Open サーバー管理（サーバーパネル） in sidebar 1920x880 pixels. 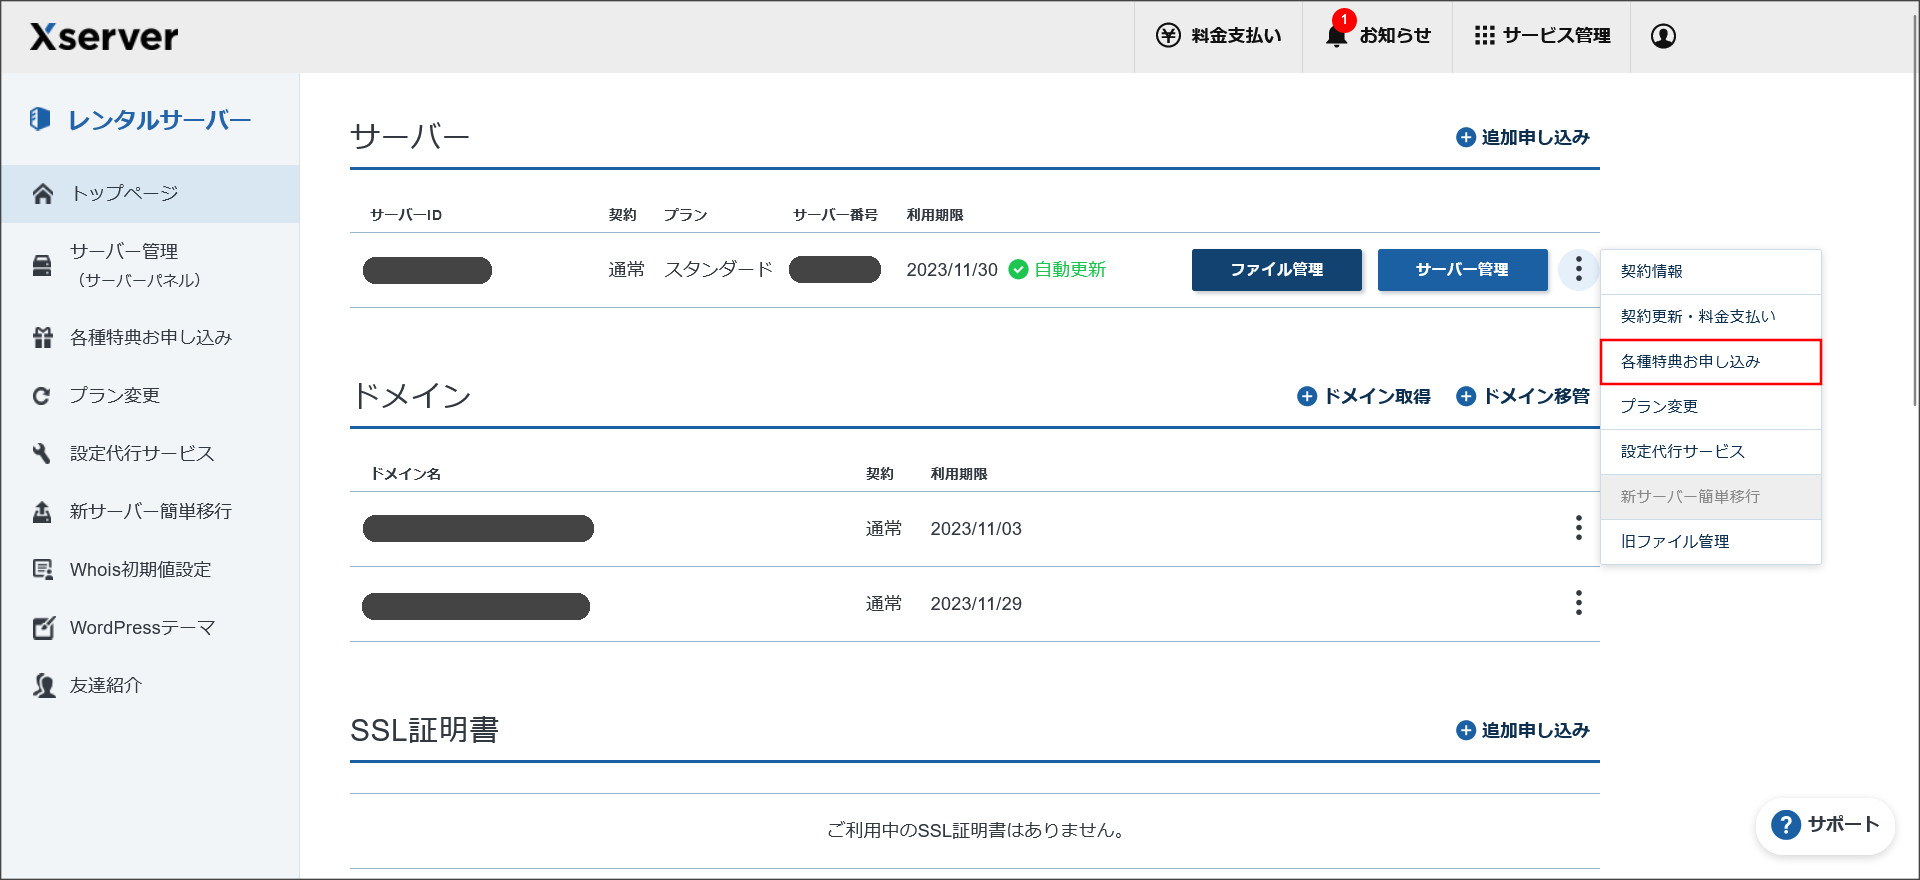[x=150, y=266]
